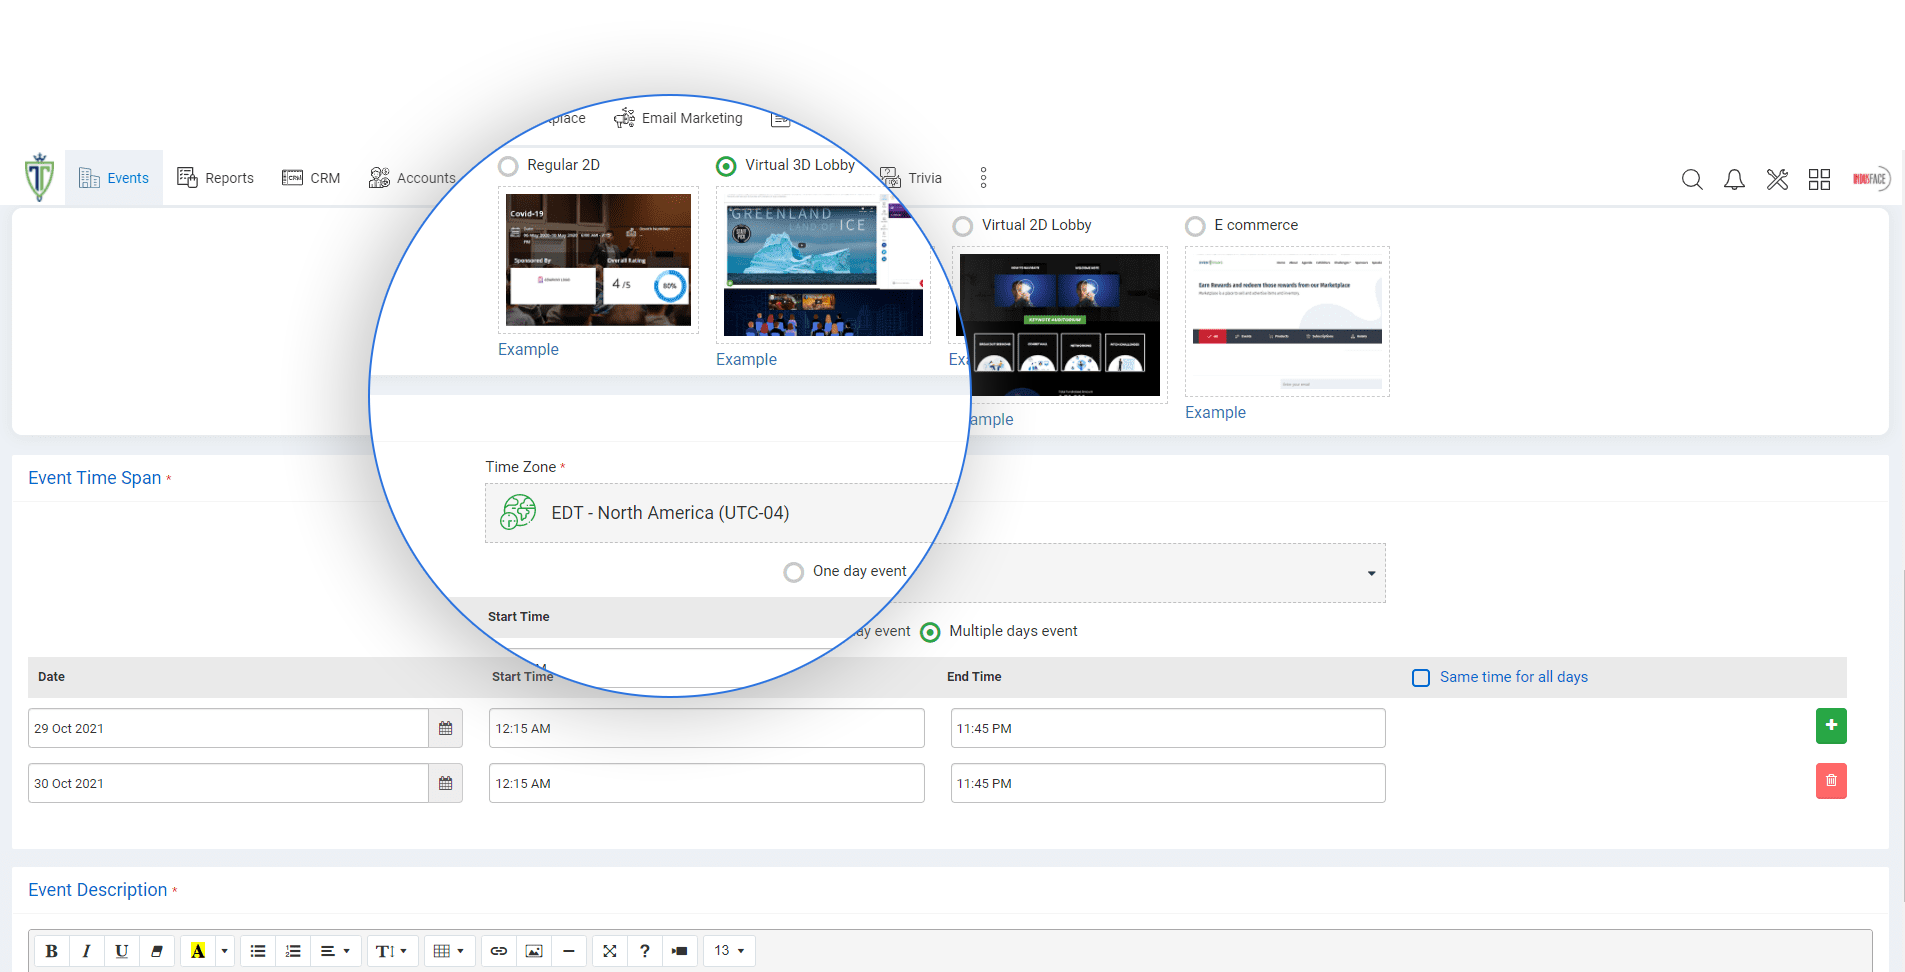Open the search icon in the top bar
The width and height of the screenshot is (1905, 972).
(1692, 179)
